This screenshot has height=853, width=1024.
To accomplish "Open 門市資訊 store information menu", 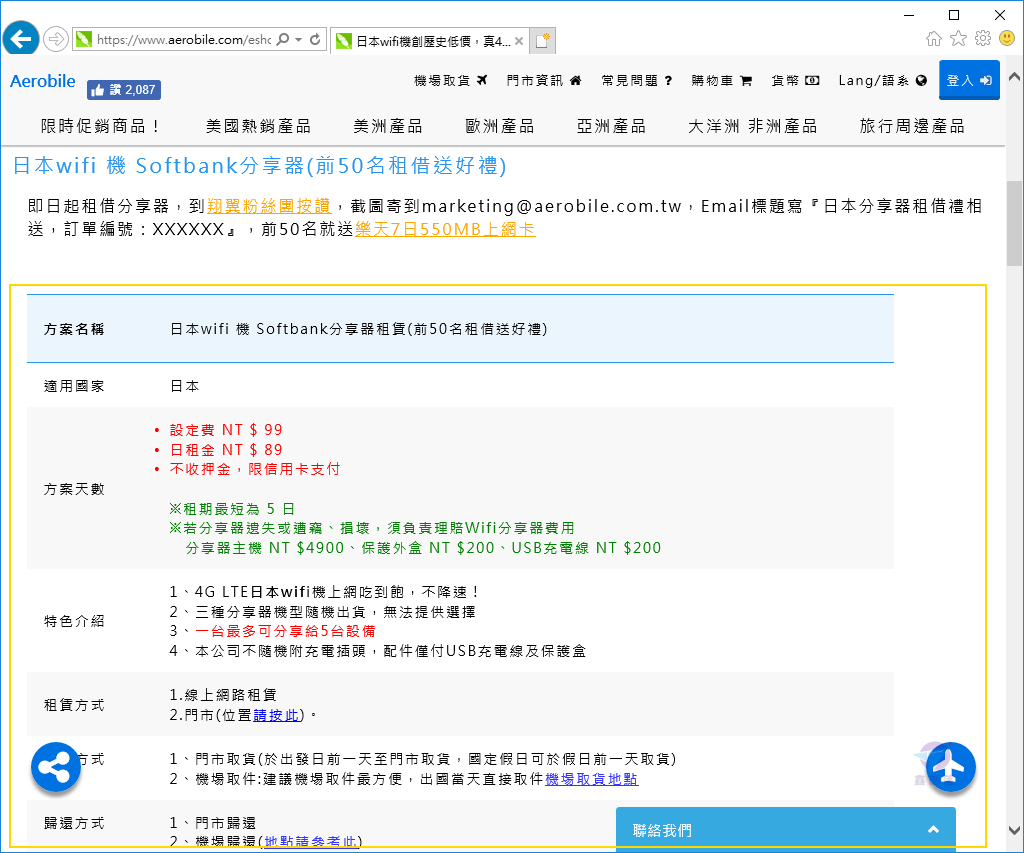I will (x=544, y=80).
